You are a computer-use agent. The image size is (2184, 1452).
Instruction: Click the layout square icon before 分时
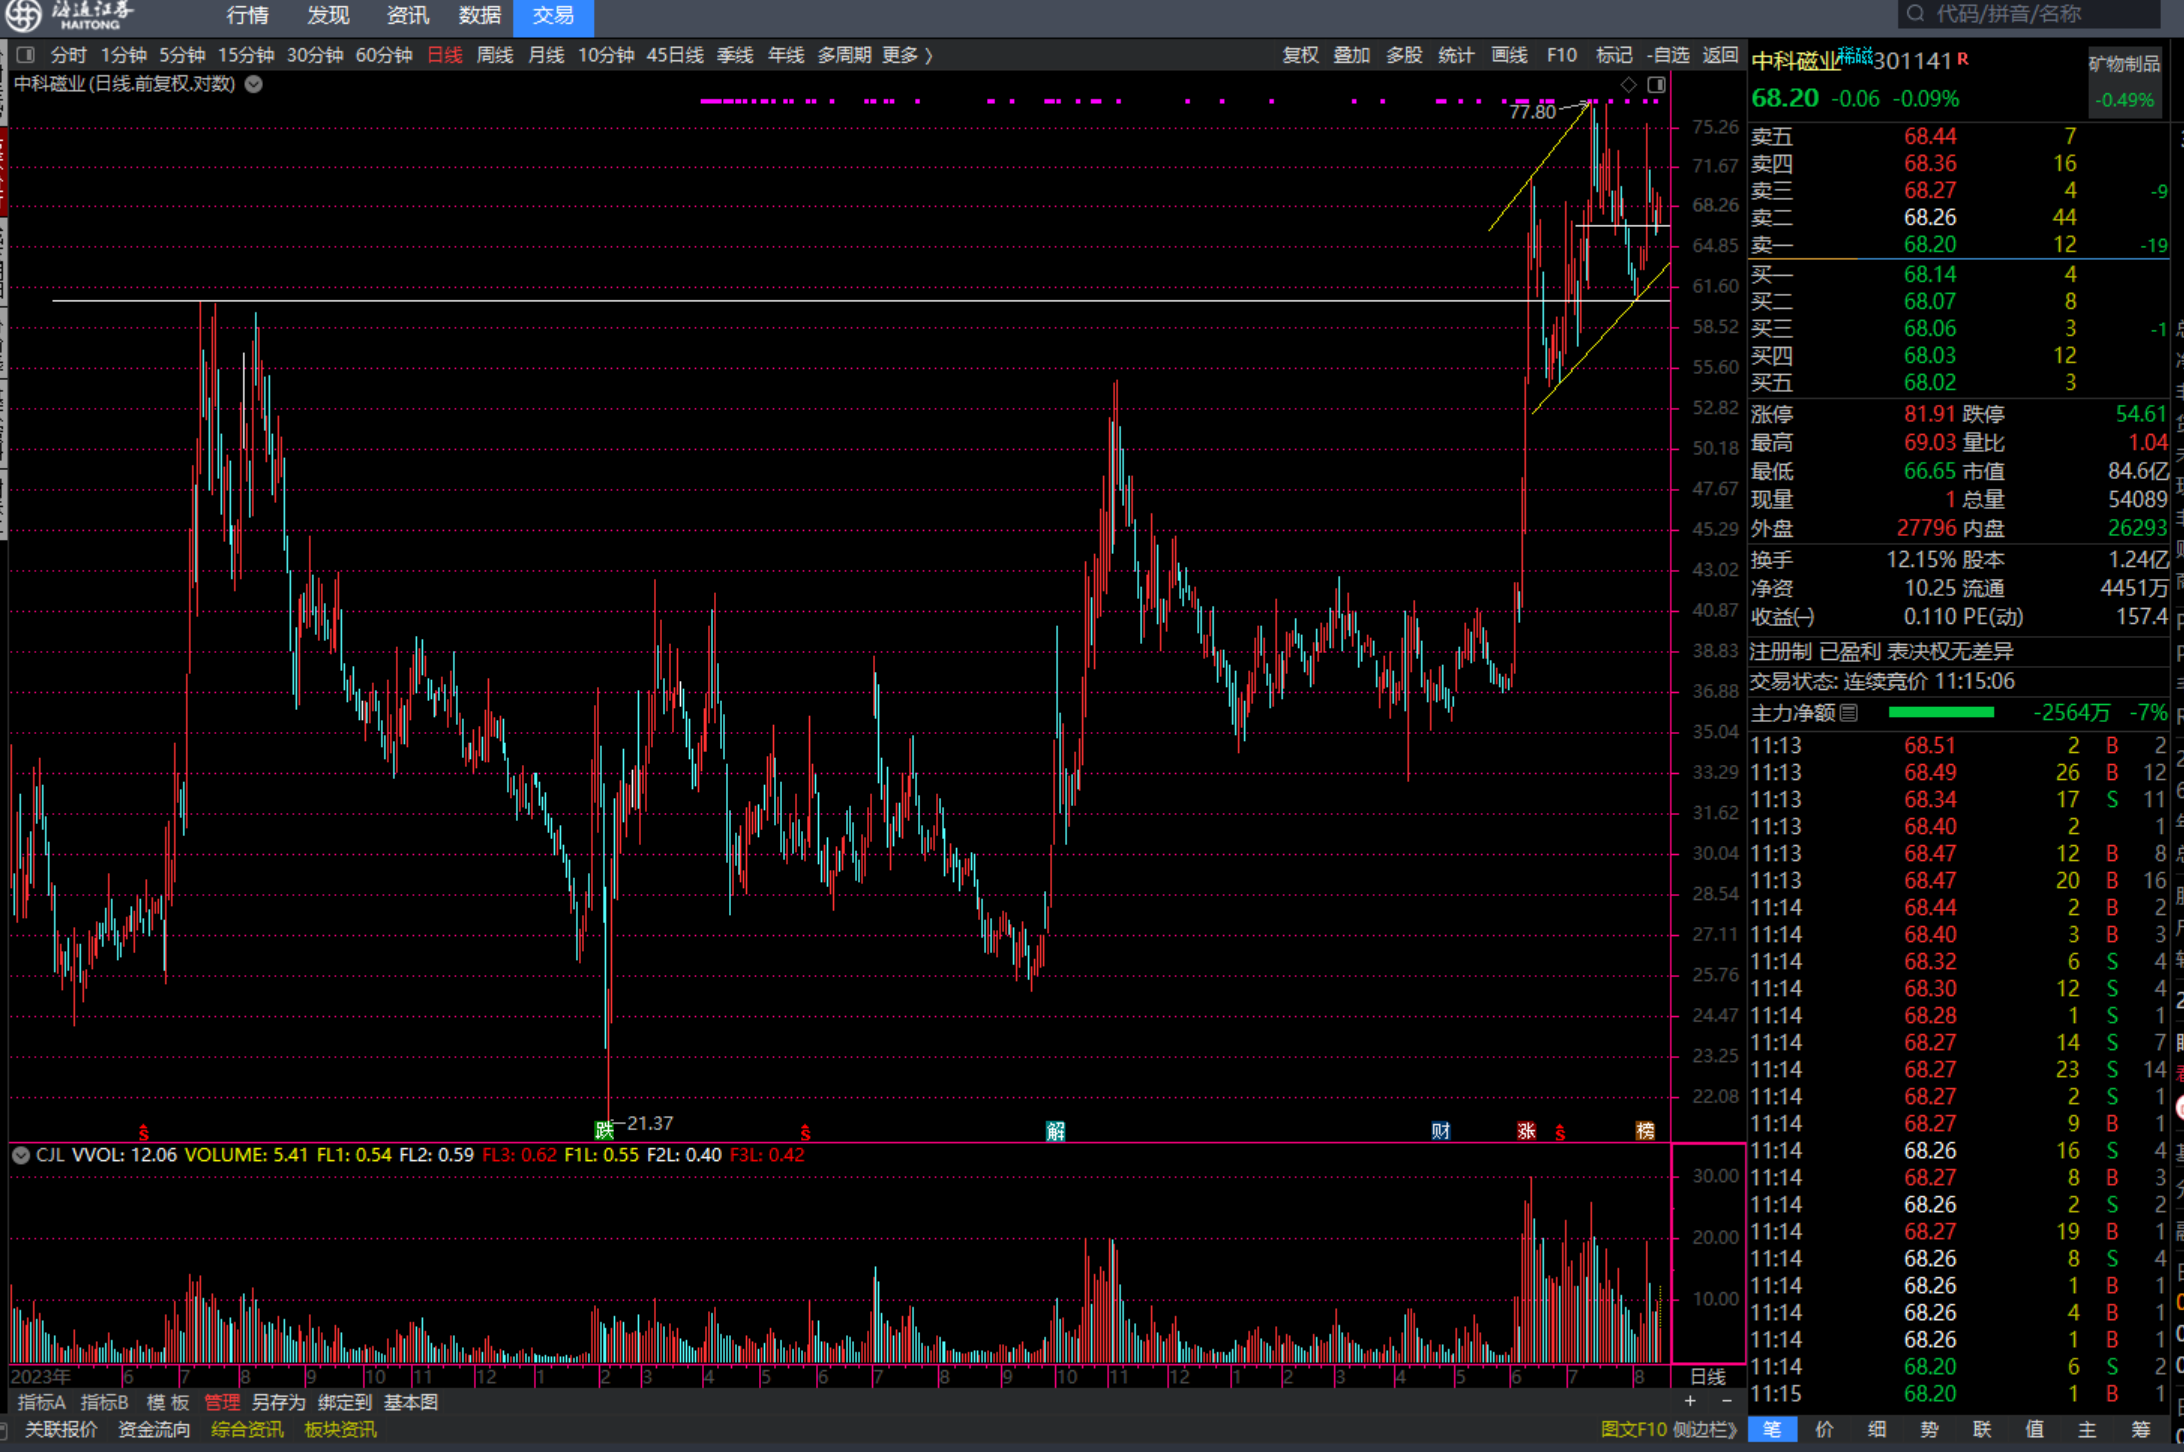coord(26,55)
